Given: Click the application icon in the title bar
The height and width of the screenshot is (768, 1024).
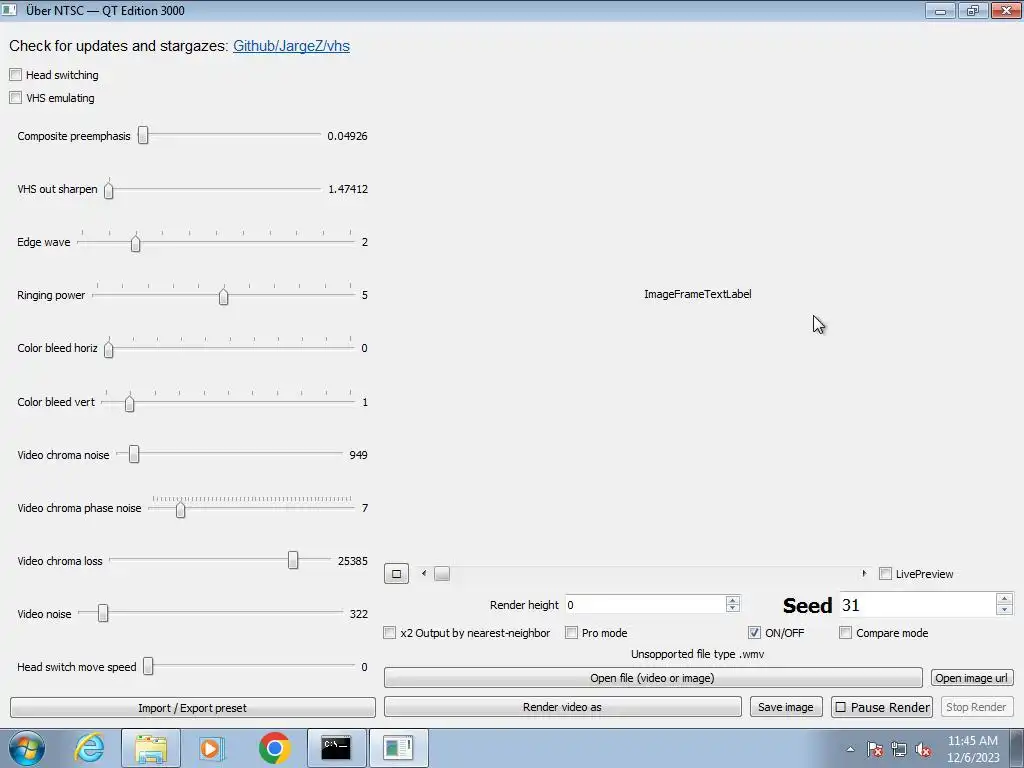Looking at the screenshot, I should [9, 10].
